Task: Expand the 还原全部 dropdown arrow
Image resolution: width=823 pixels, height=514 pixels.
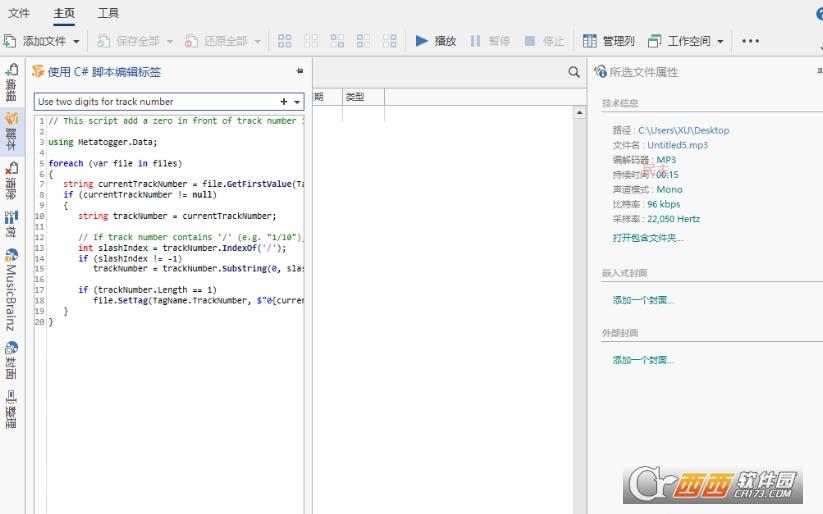Action: 257,41
